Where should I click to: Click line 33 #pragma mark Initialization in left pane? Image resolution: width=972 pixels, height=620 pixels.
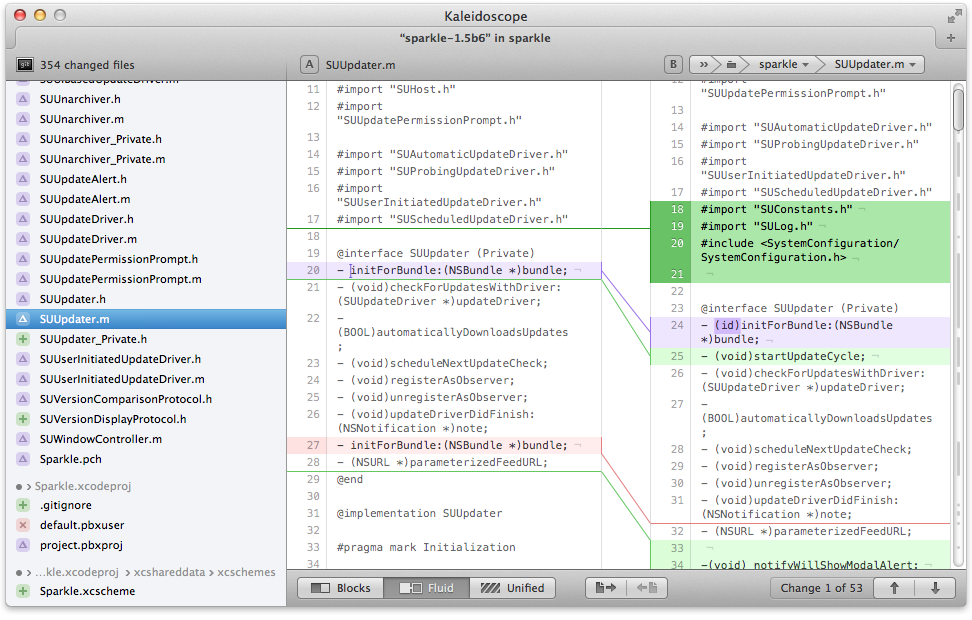tap(426, 547)
